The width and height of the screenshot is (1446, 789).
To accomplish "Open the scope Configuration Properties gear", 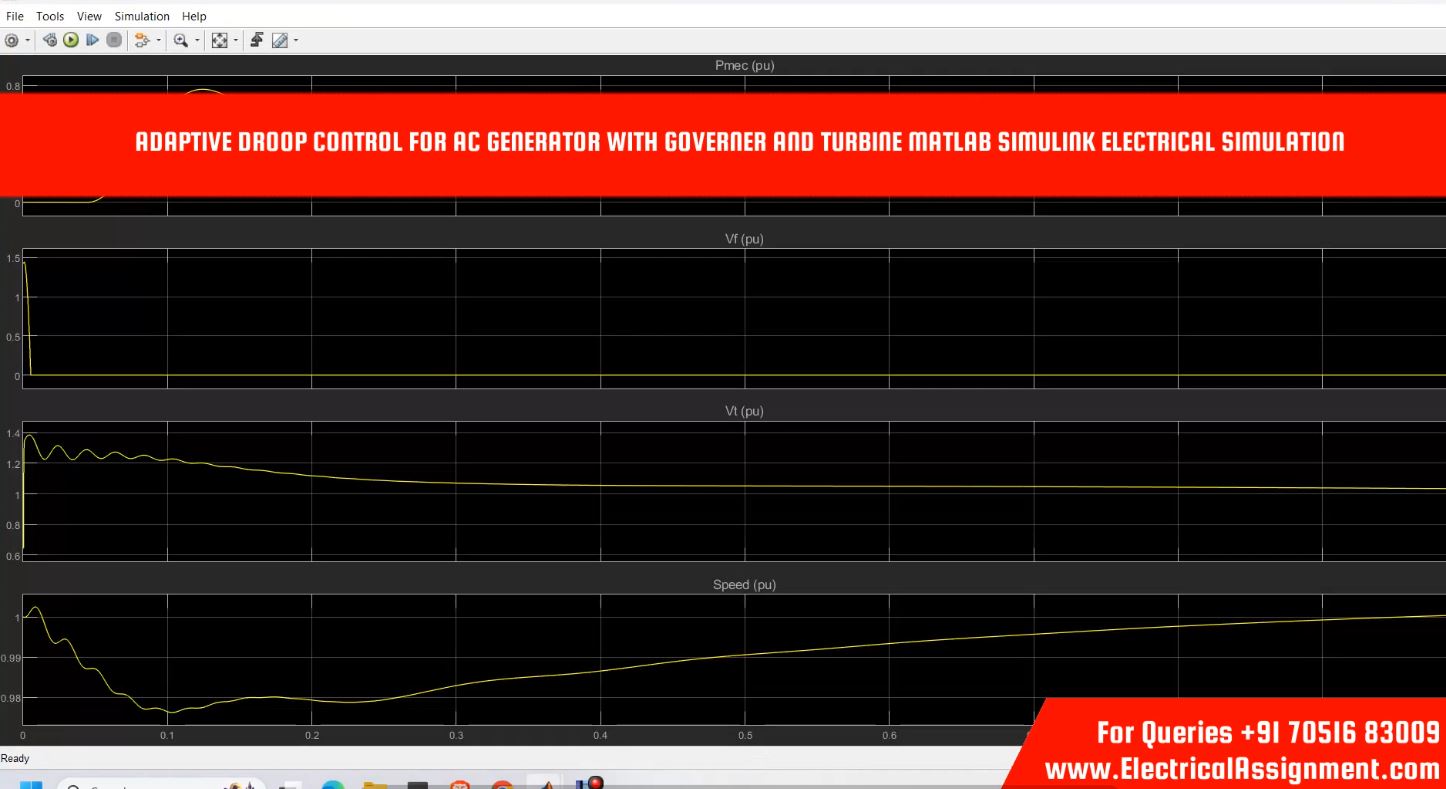I will (x=12, y=40).
